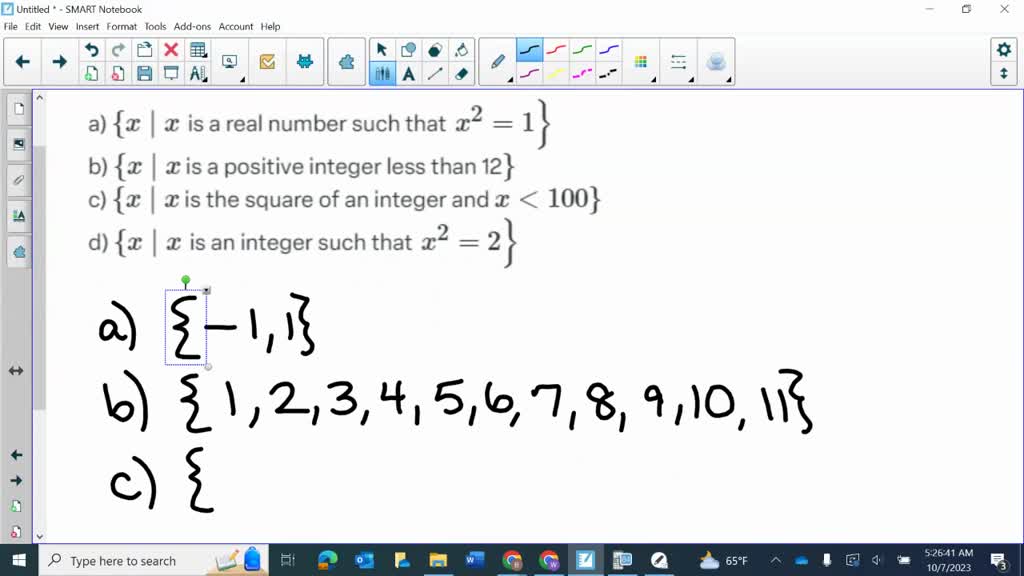Click the next page arrow button
The width and height of the screenshot is (1024, 576).
pos(60,61)
